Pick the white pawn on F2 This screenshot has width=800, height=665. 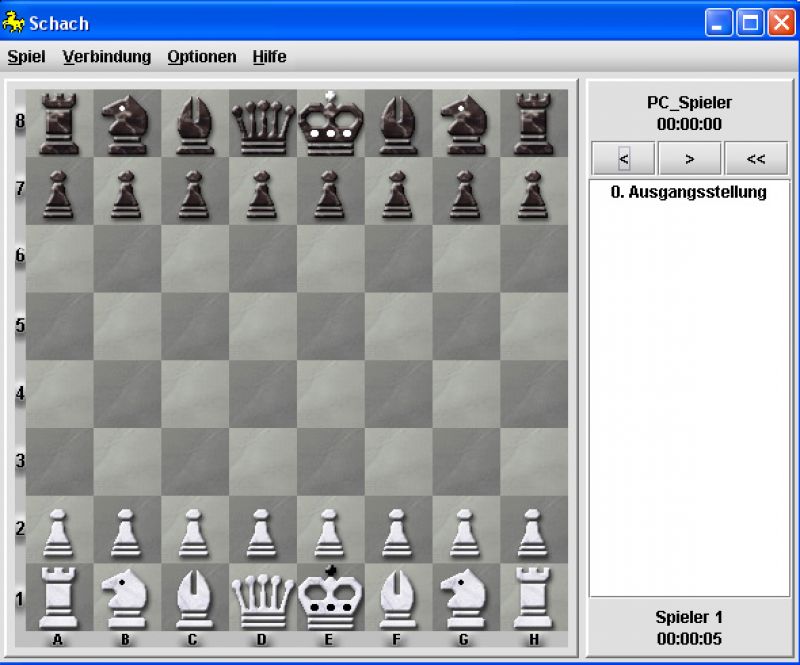[397, 533]
